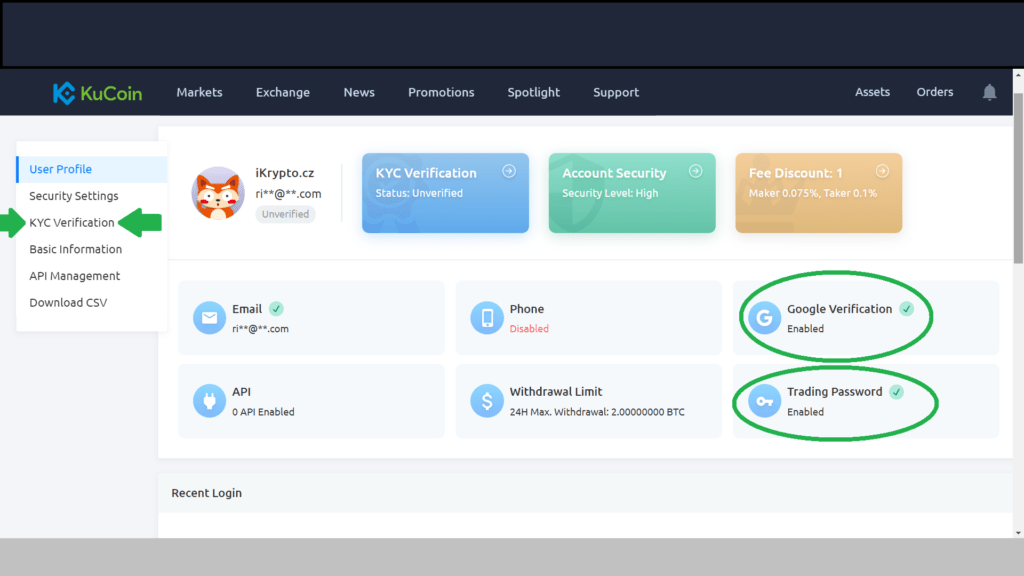Click the Unverified status badge
This screenshot has height=576, width=1024.
point(285,214)
